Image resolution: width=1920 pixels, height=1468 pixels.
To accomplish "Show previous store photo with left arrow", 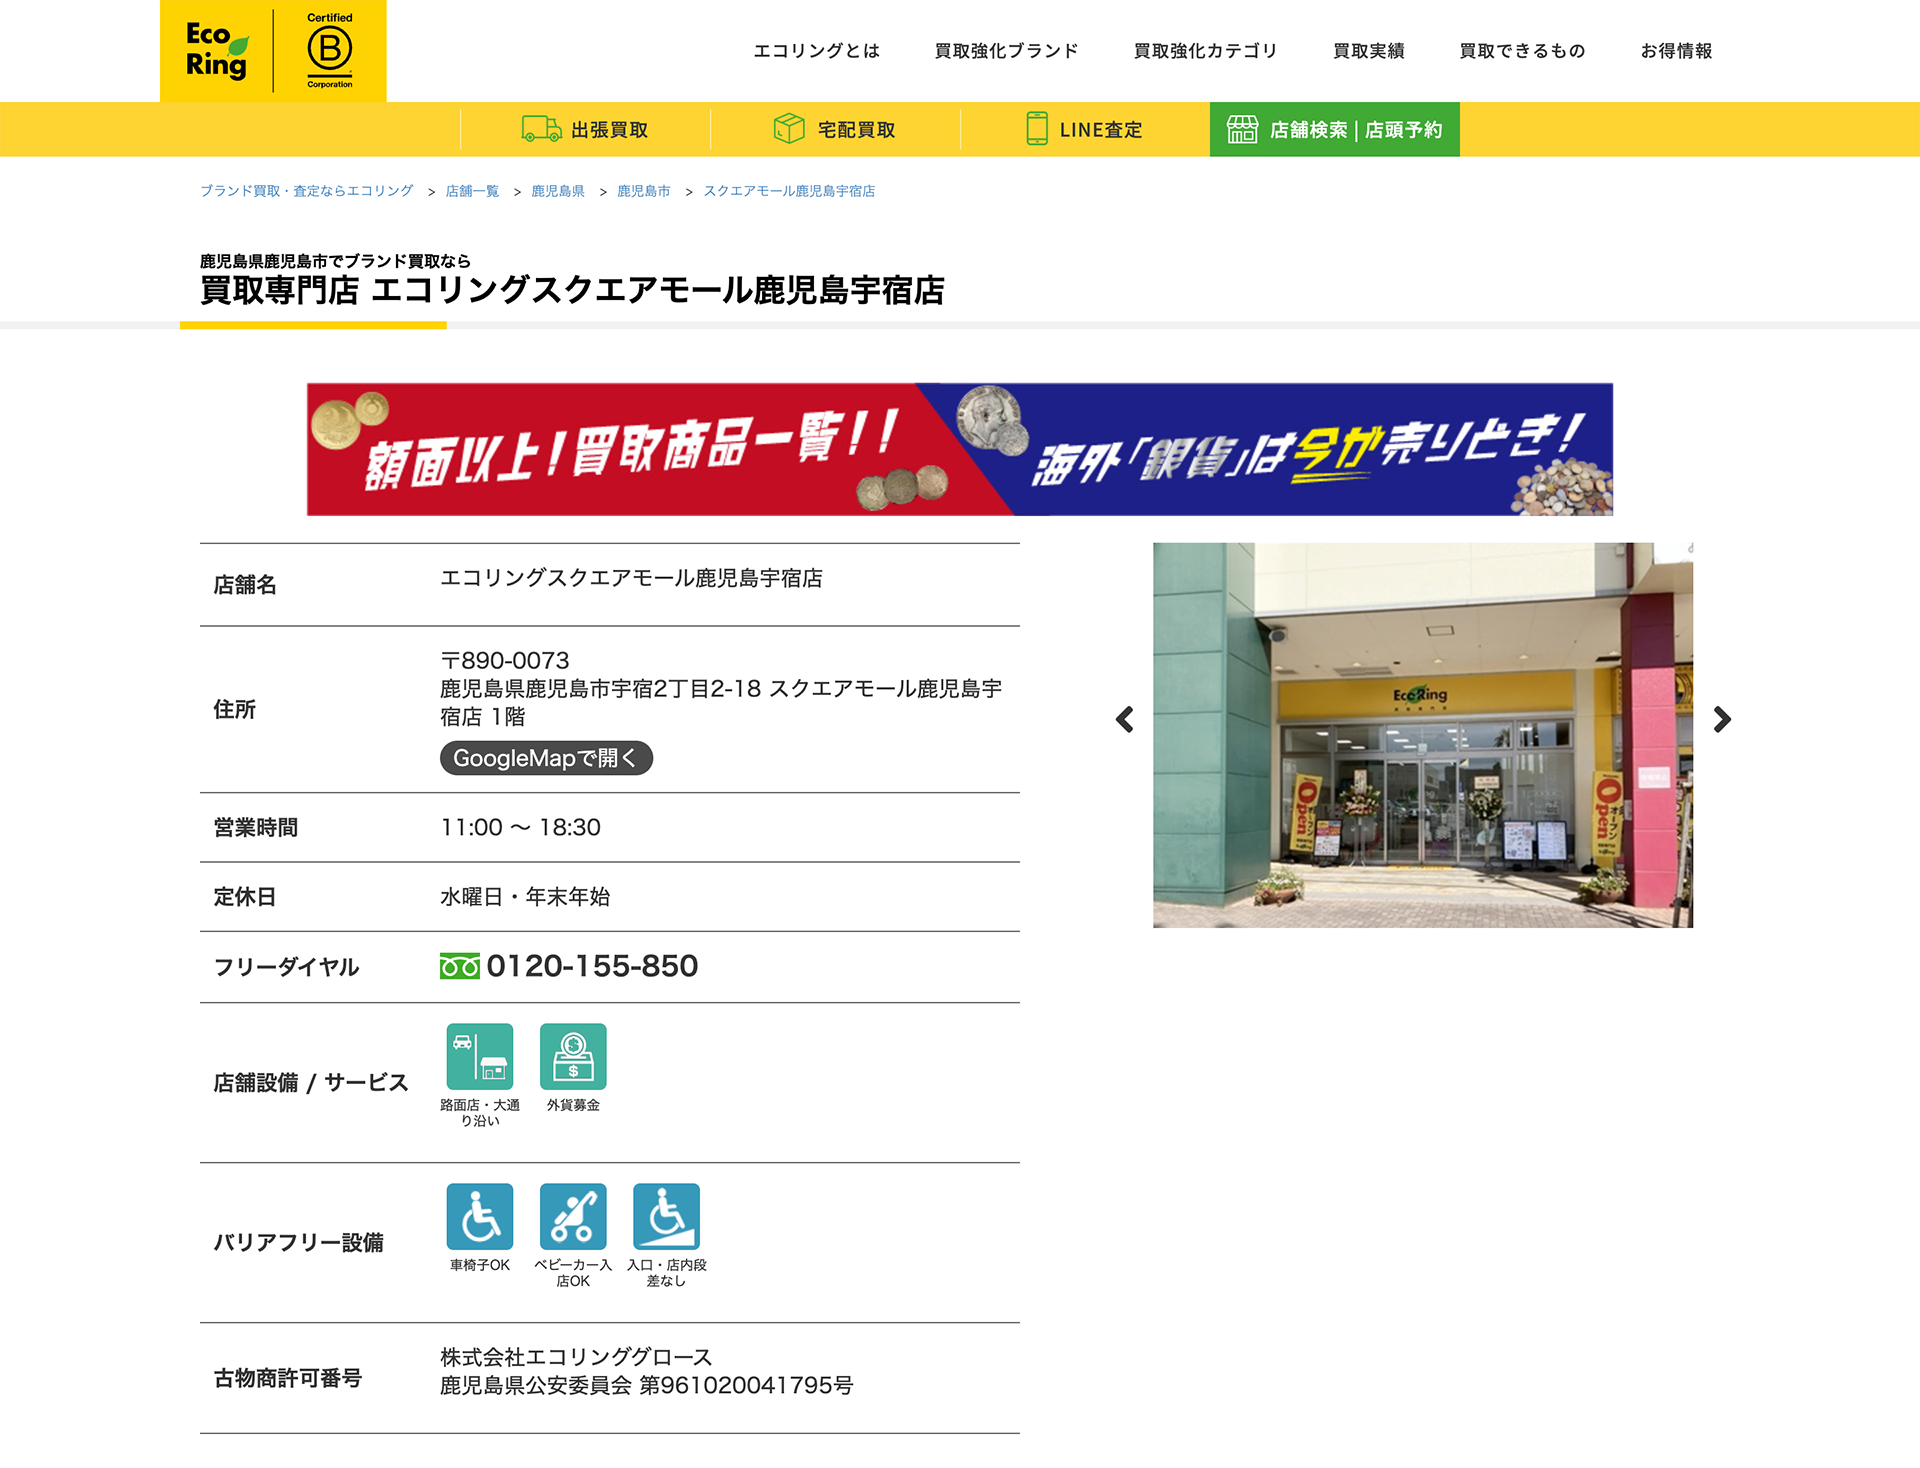I will [1125, 719].
